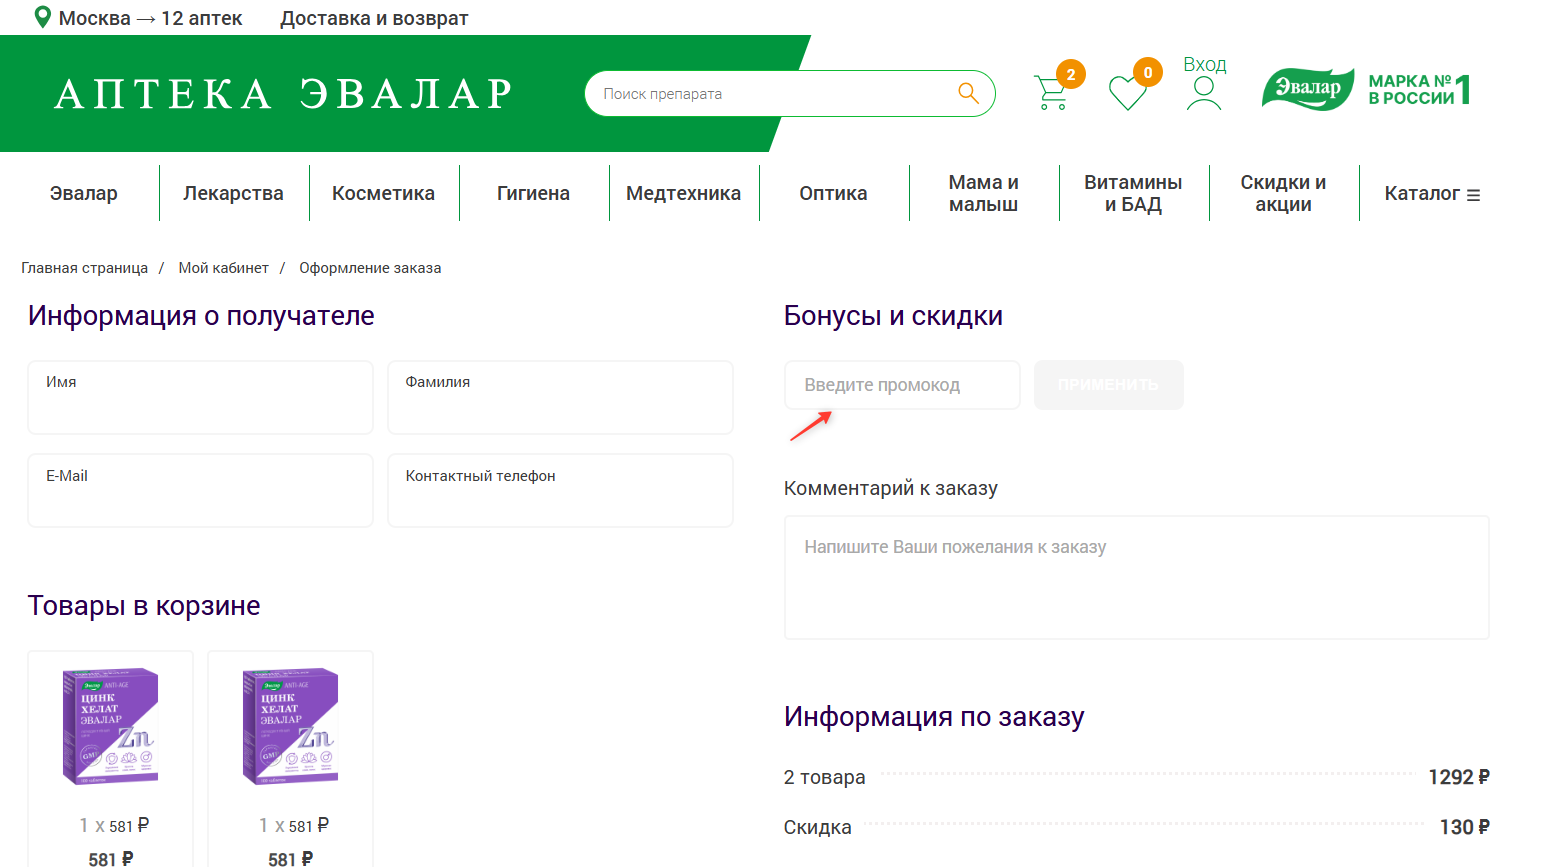Image resolution: width=1568 pixels, height=867 pixels.
Task: Click the Фамилия input field
Action: tap(560, 397)
